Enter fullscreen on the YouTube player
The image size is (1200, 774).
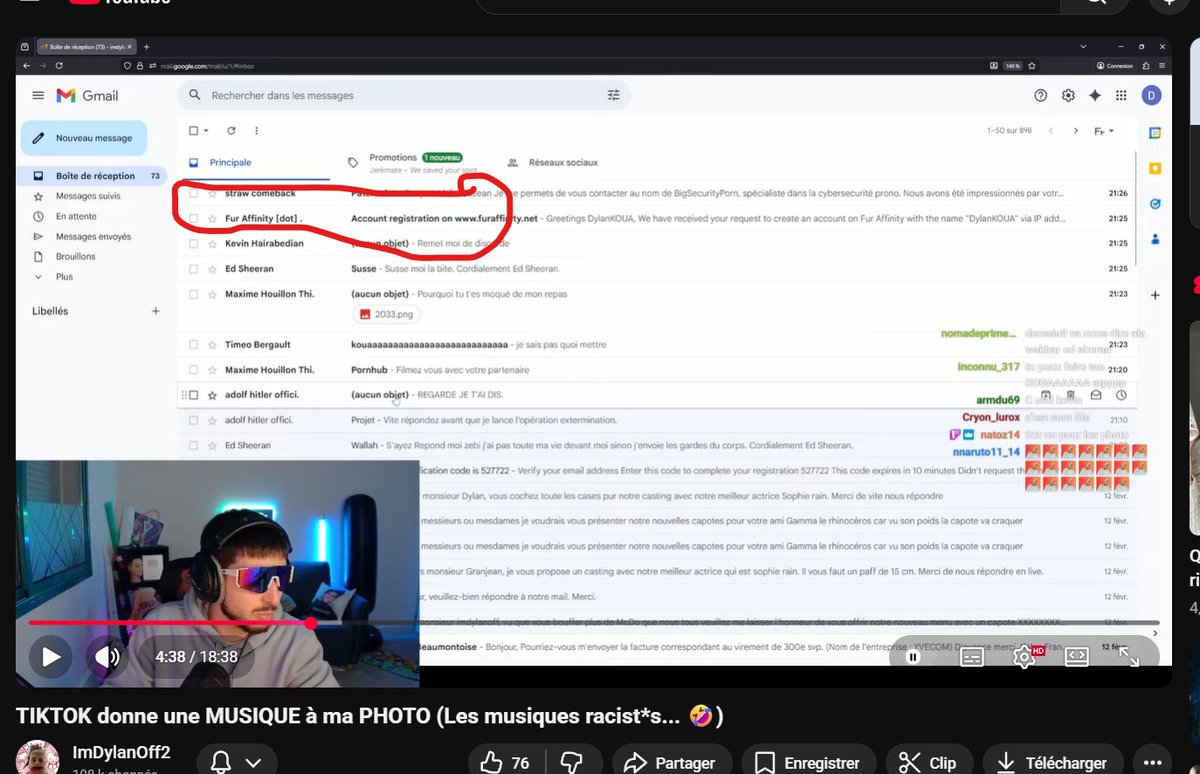click(1128, 657)
